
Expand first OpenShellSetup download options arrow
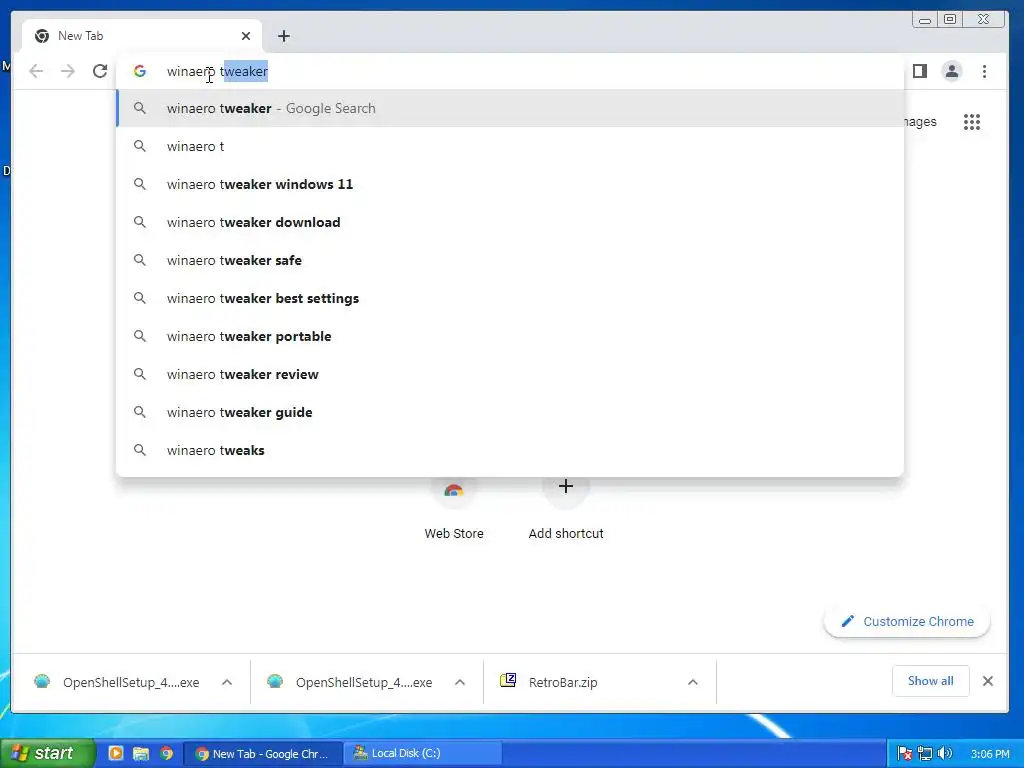[227, 682]
